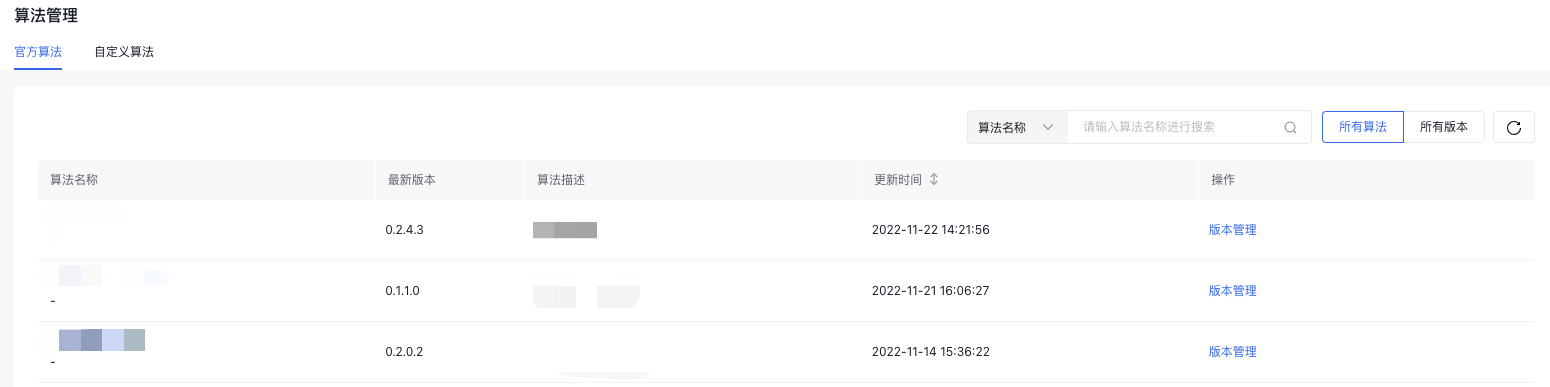
Task: Click the dropdown chevron next to 算法名称
Action: pyautogui.click(x=1048, y=128)
